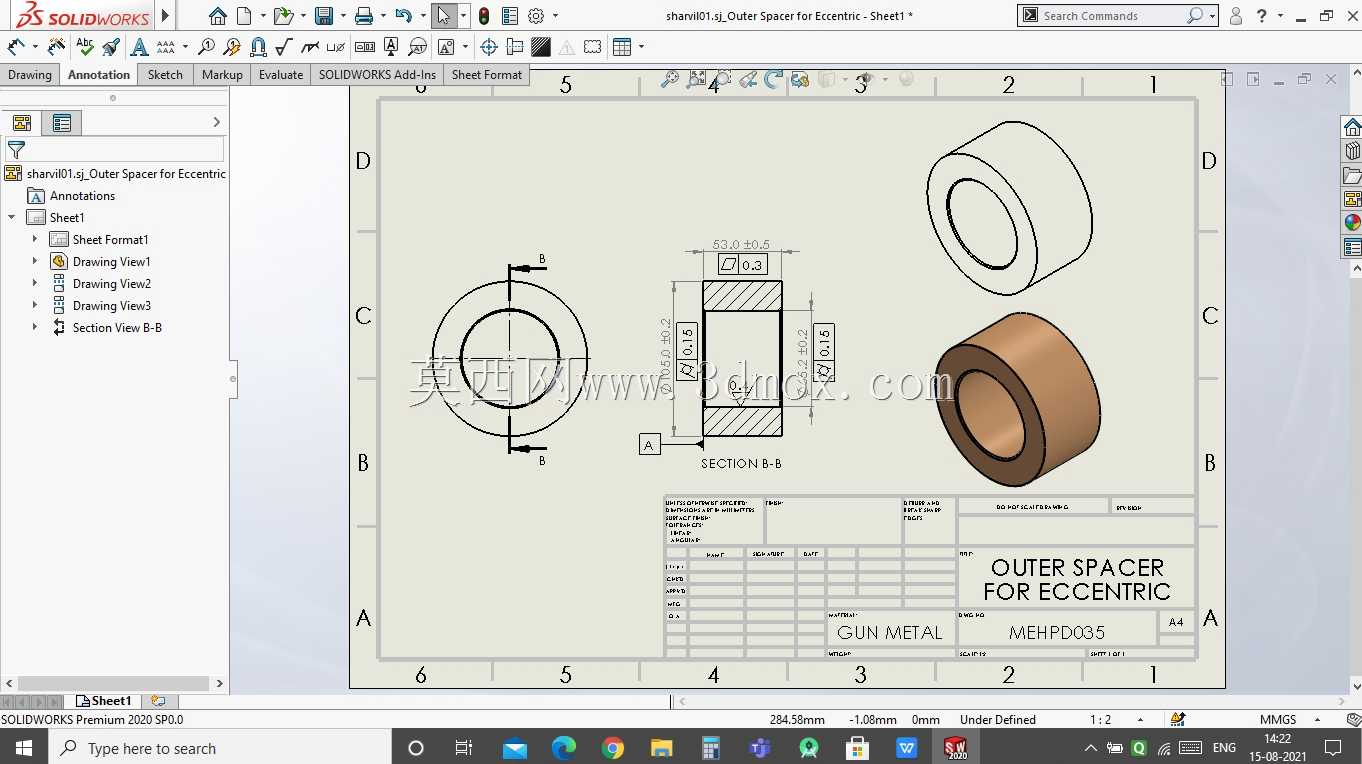Open the Options gear
The image size is (1362, 764).
(536, 16)
